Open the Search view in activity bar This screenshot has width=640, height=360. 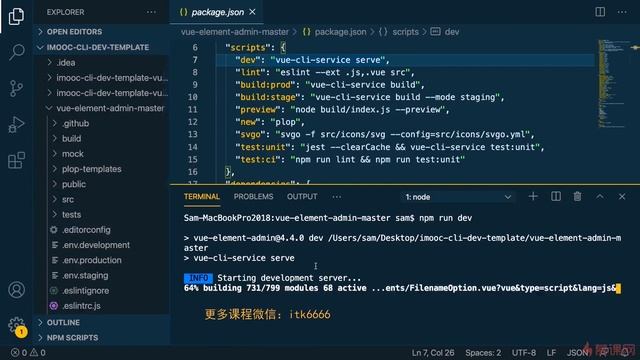[16, 52]
